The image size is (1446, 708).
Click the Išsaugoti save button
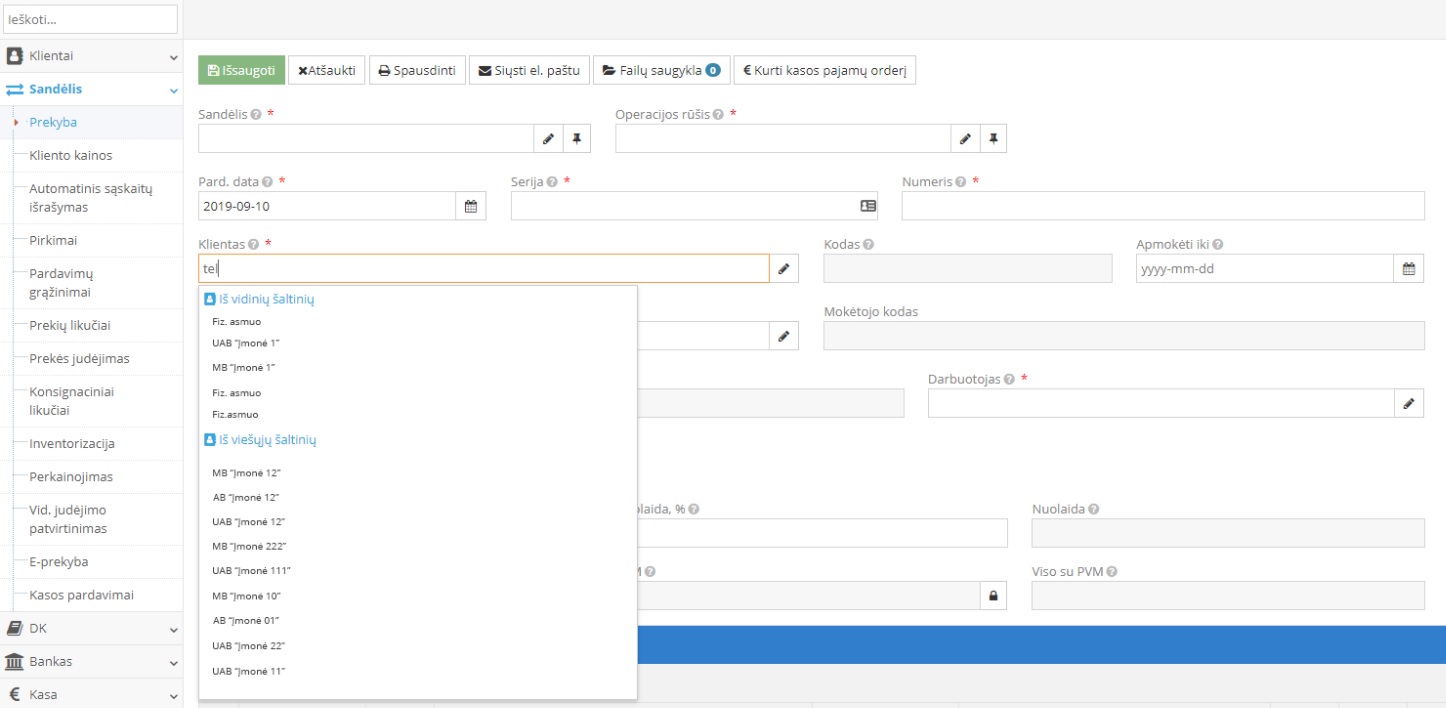(242, 71)
